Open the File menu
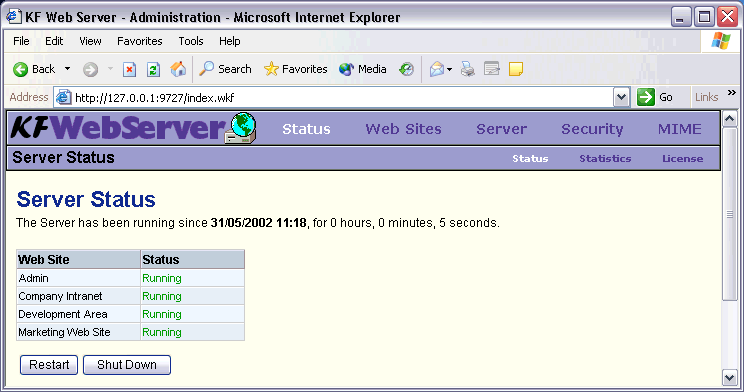Image resolution: width=744 pixels, height=392 pixels. tap(21, 41)
